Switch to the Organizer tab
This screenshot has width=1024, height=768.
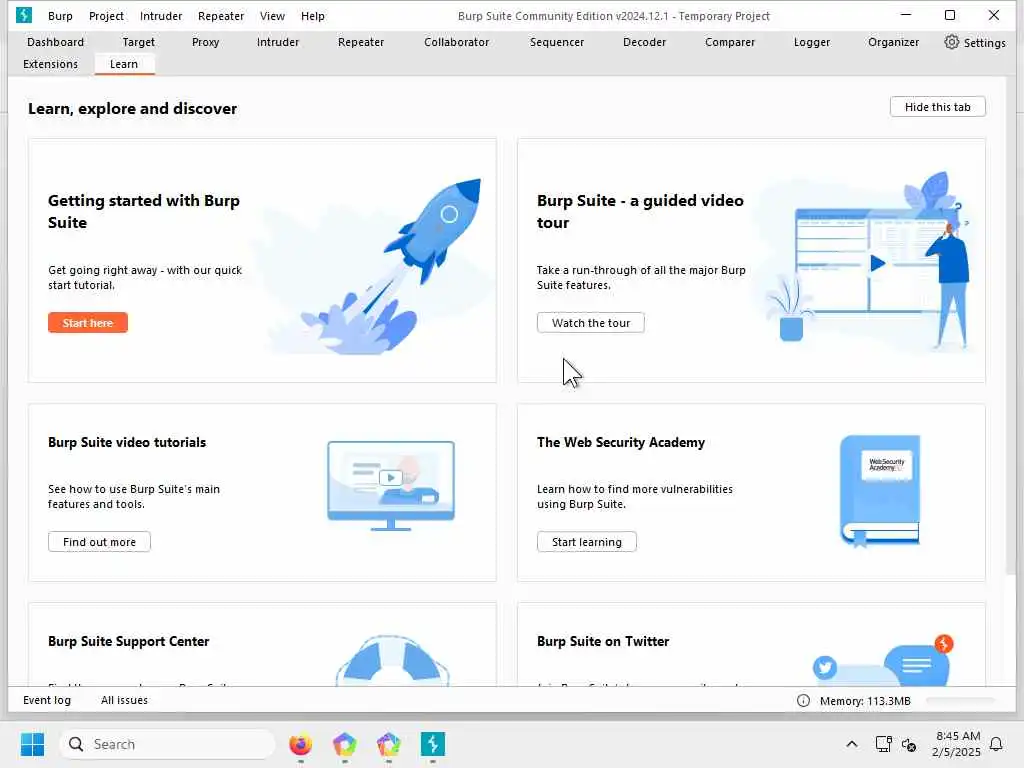(x=893, y=42)
